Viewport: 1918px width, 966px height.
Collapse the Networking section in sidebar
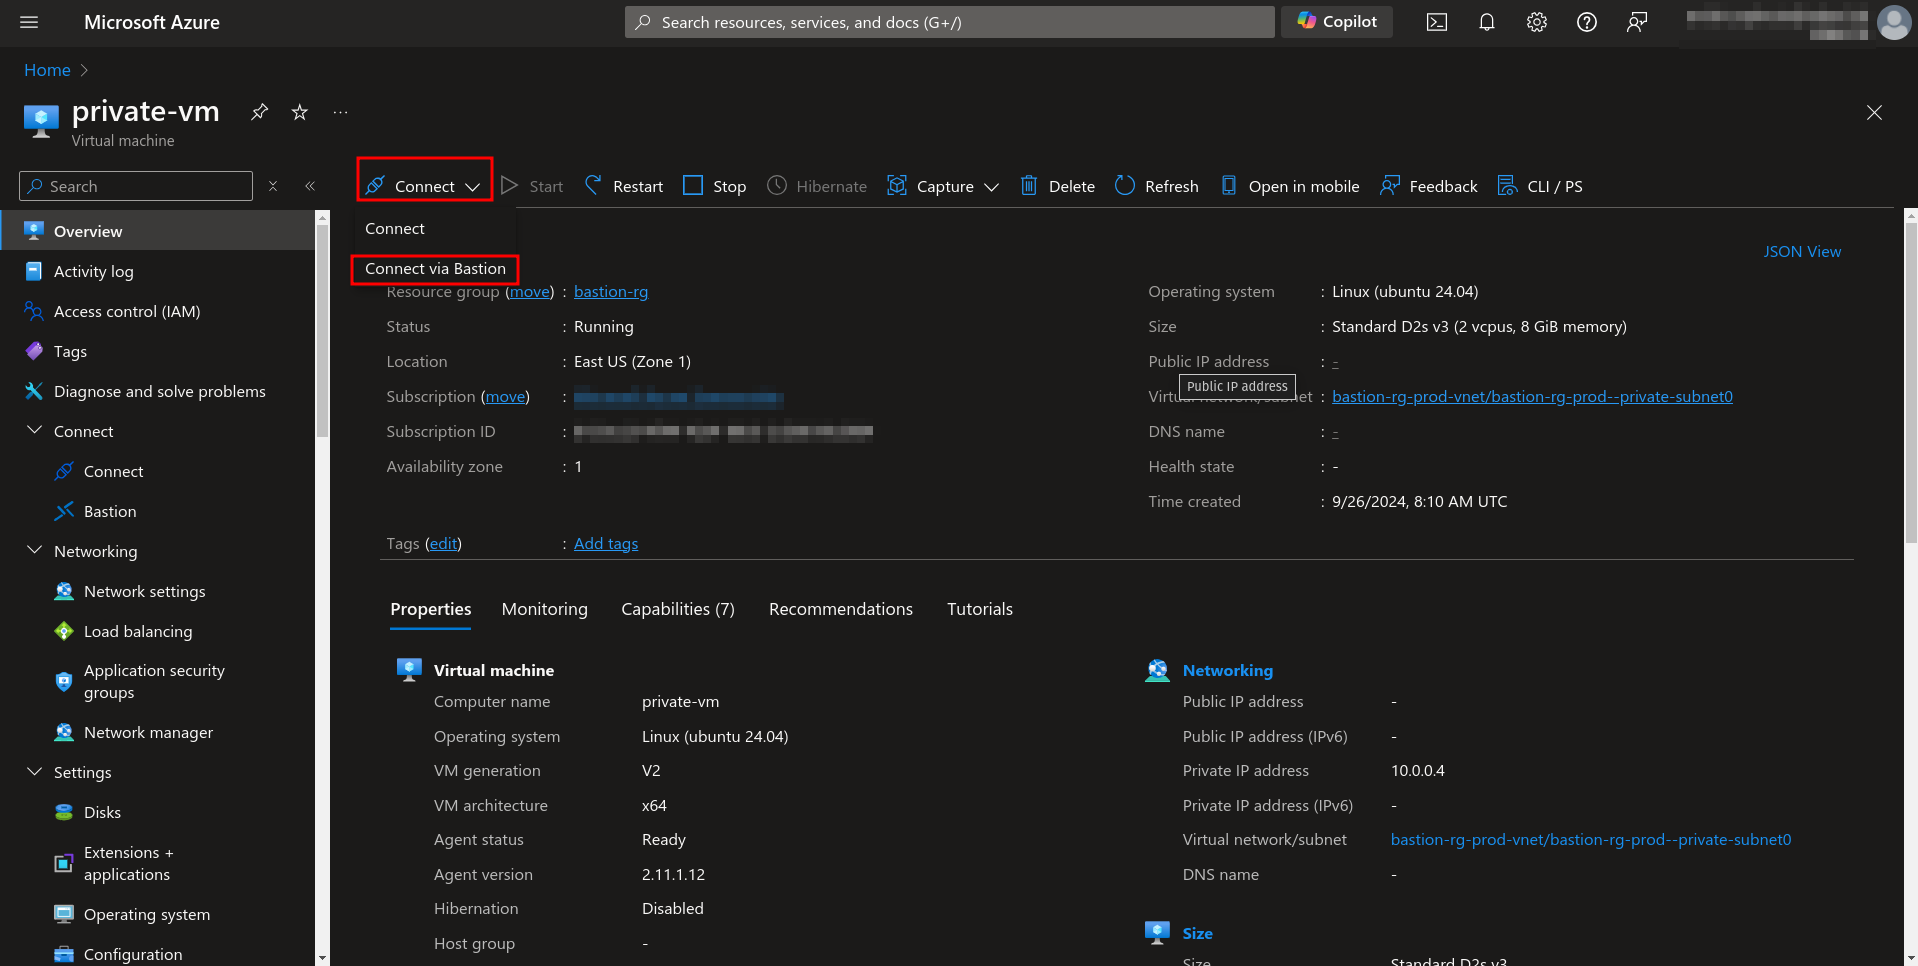coord(34,550)
